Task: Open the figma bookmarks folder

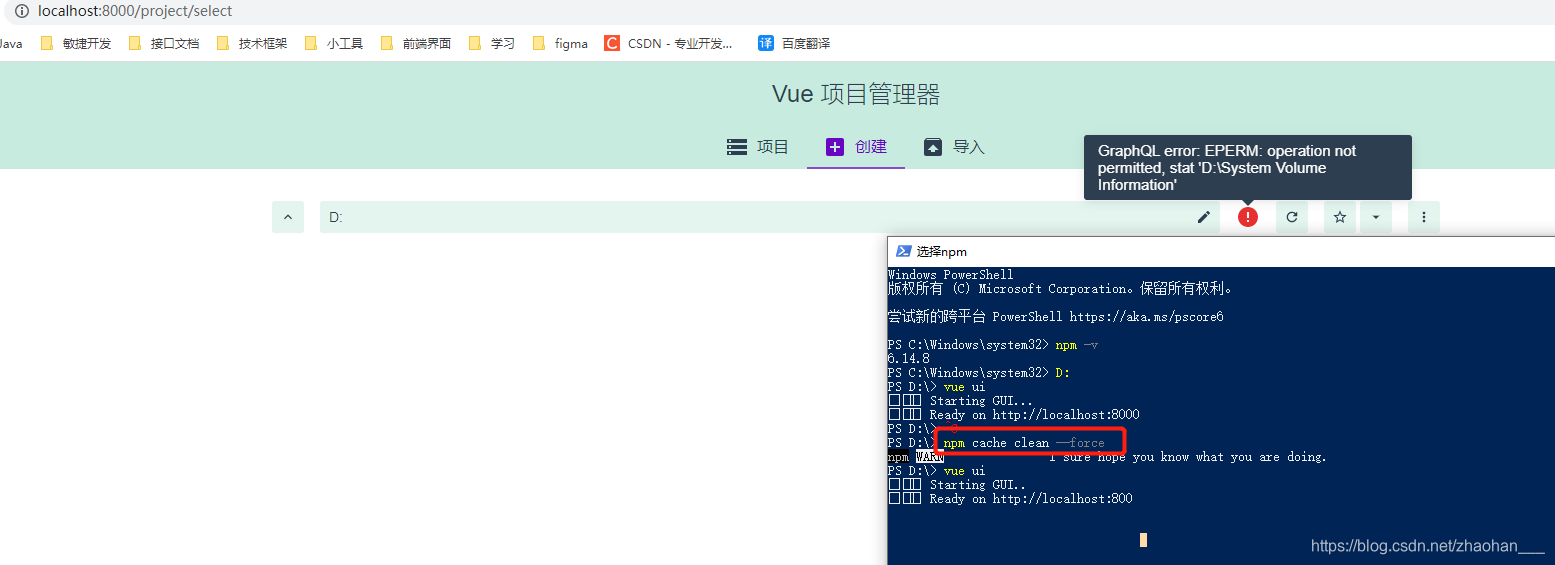Action: [561, 43]
